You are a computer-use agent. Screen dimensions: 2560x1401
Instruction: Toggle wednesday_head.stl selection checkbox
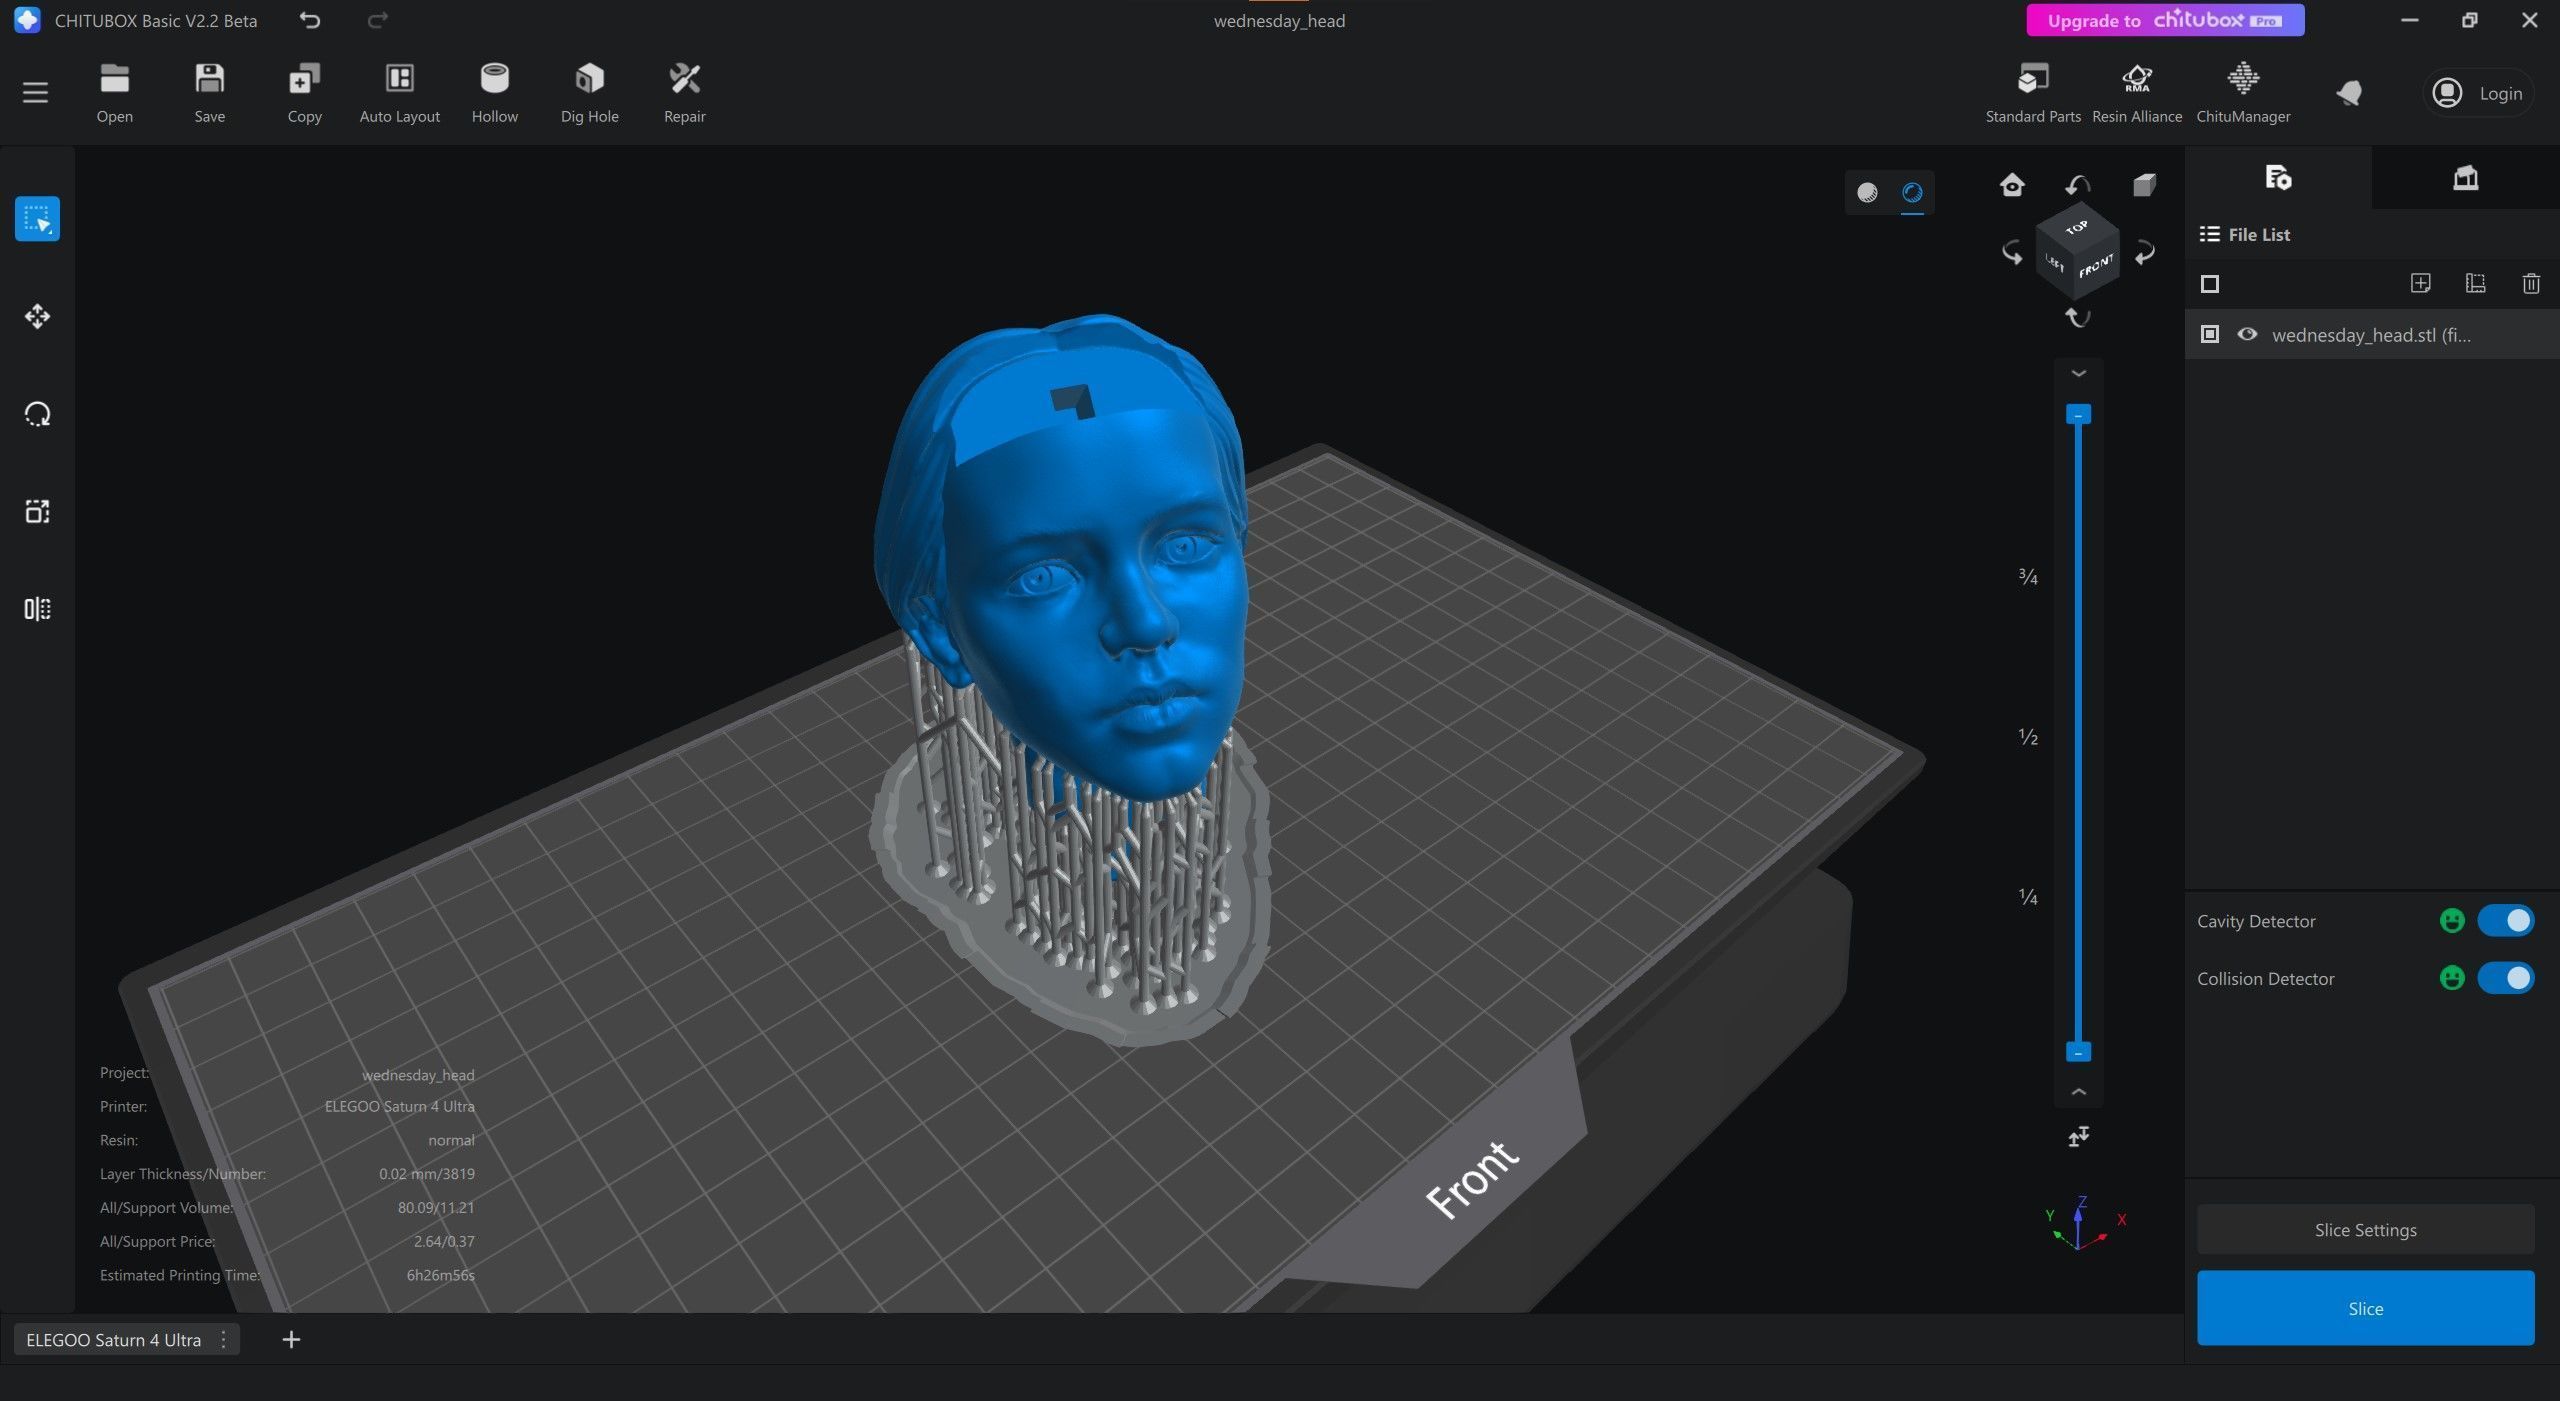2210,334
